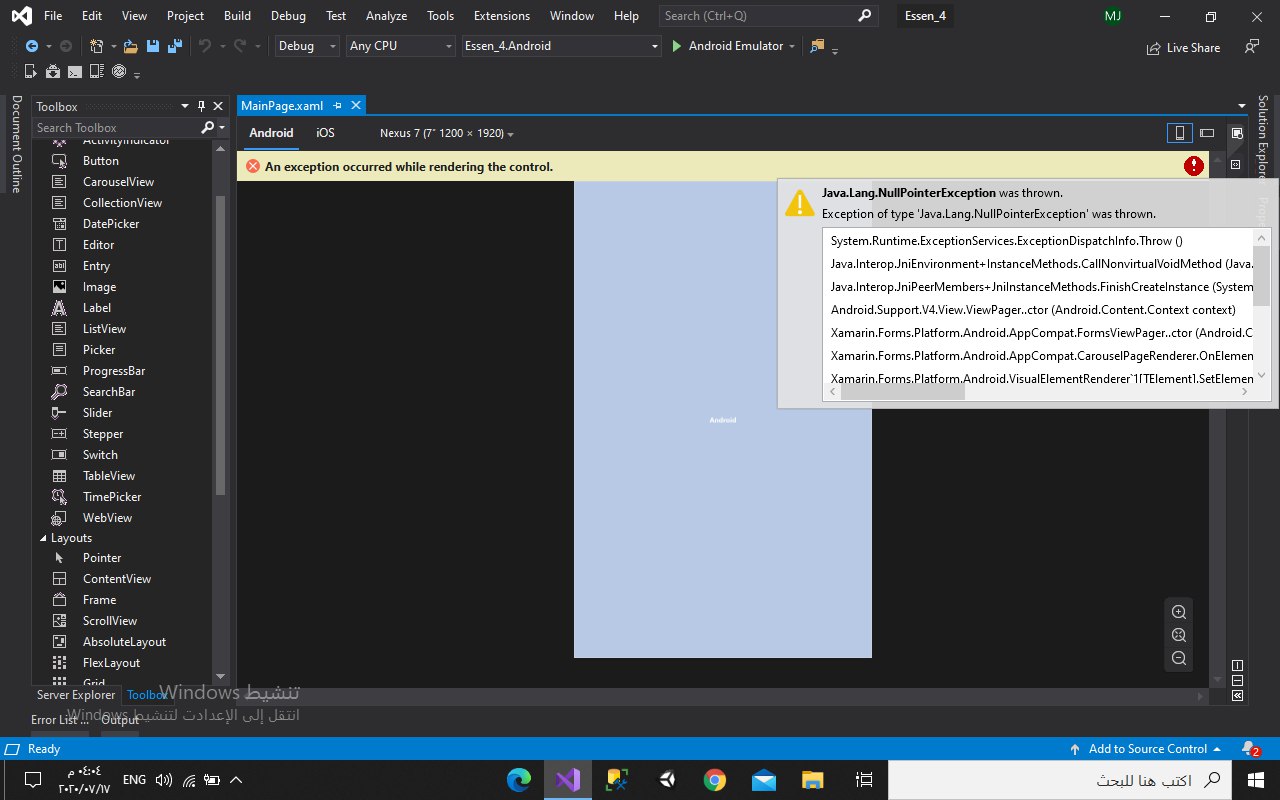Open the Output panel tab
This screenshot has height=800, width=1280.
point(120,719)
